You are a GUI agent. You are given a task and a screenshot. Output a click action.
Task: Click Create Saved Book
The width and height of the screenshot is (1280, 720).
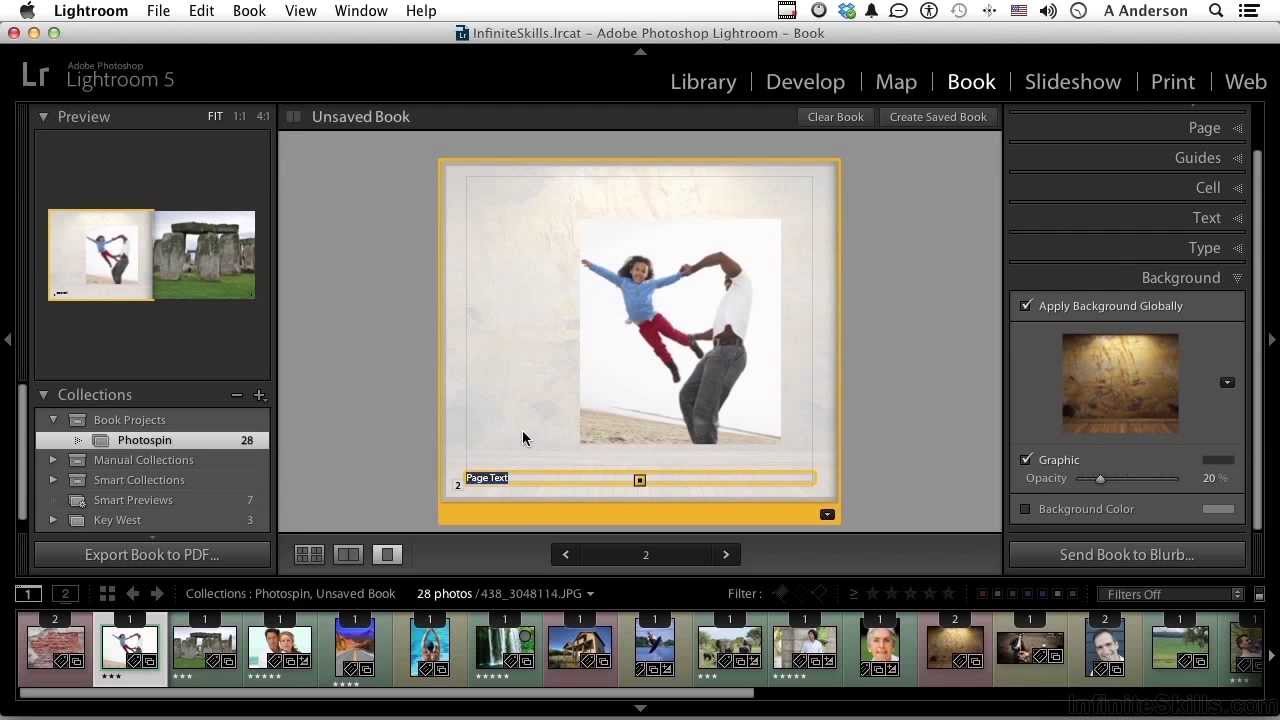pos(937,117)
